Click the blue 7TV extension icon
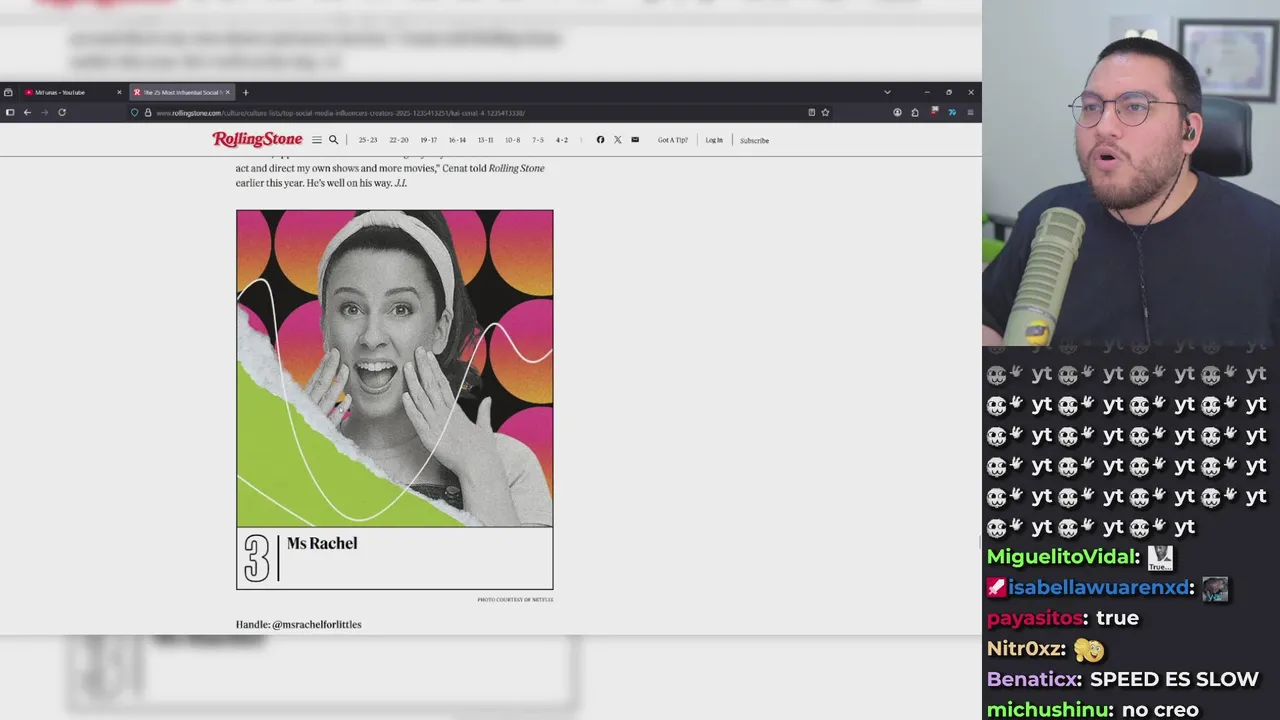The image size is (1280, 720). pos(952,112)
